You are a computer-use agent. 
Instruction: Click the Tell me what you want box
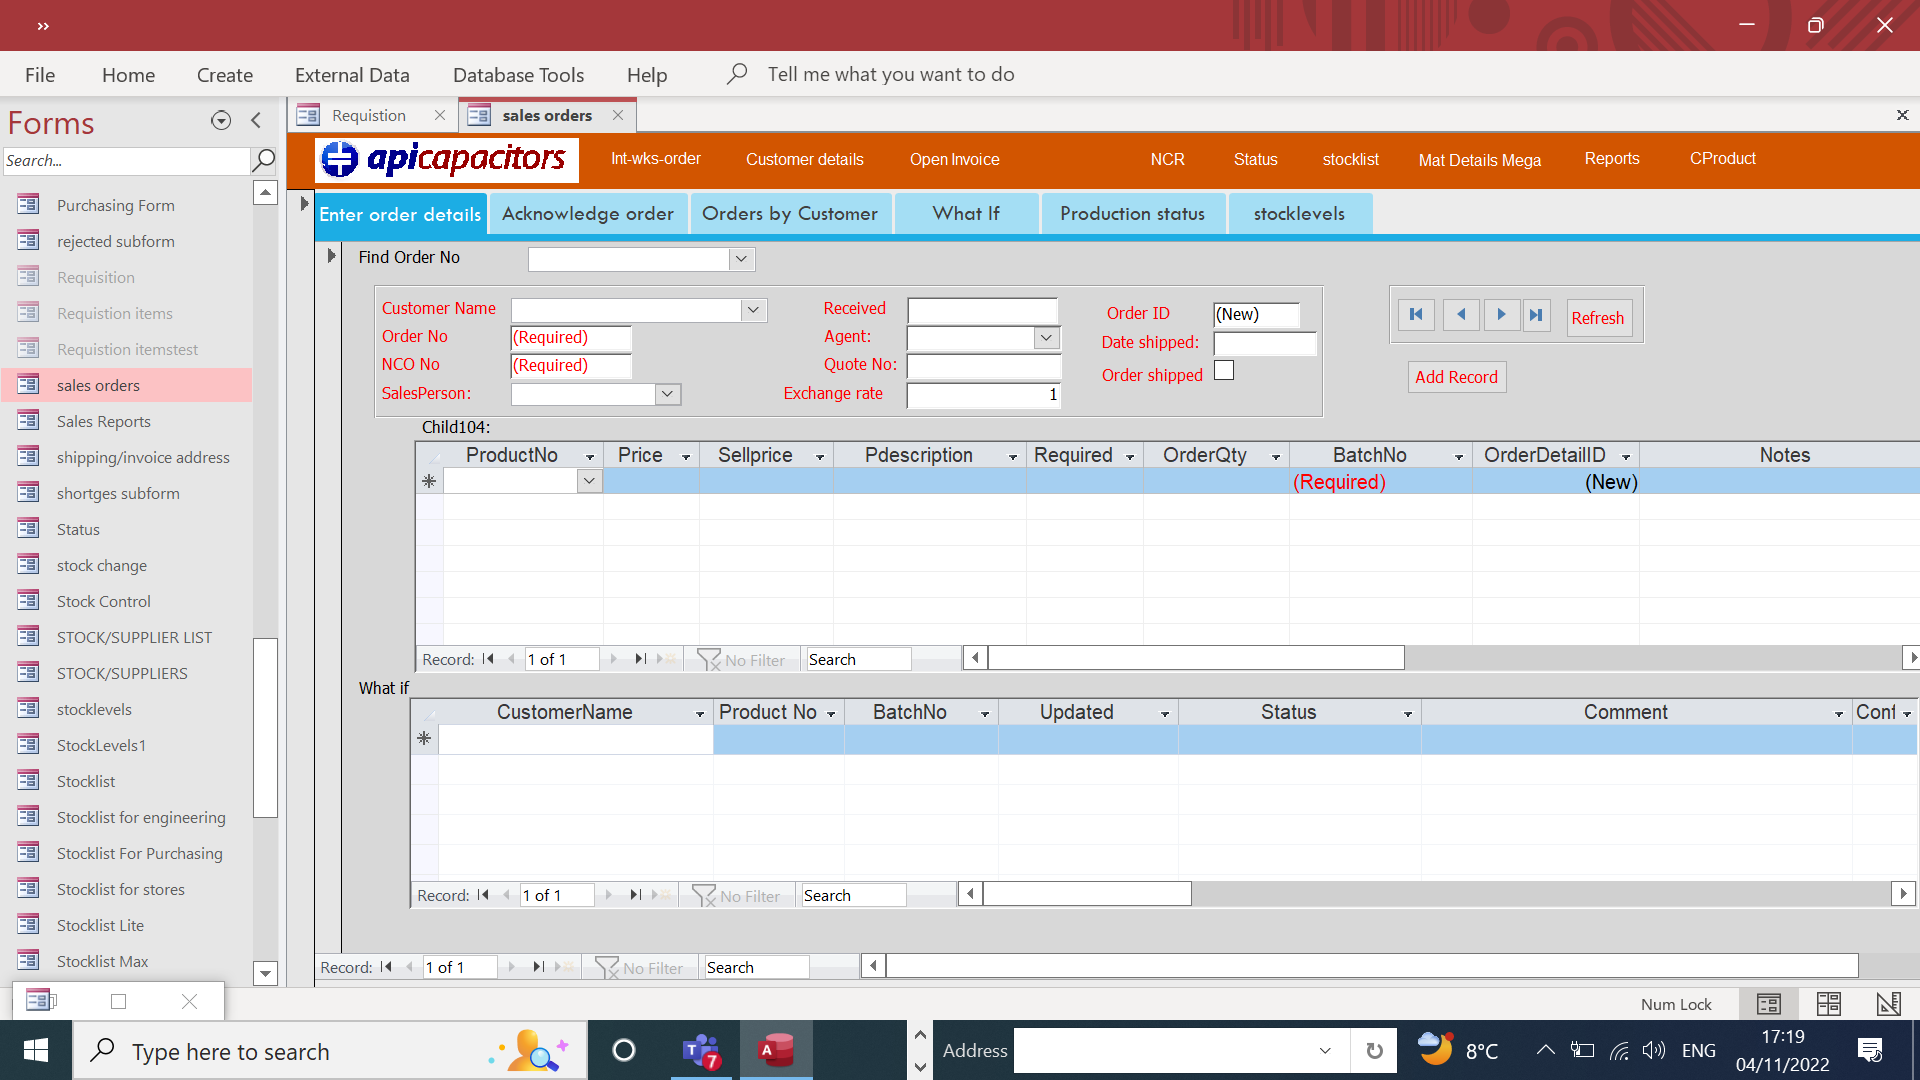[x=891, y=74]
